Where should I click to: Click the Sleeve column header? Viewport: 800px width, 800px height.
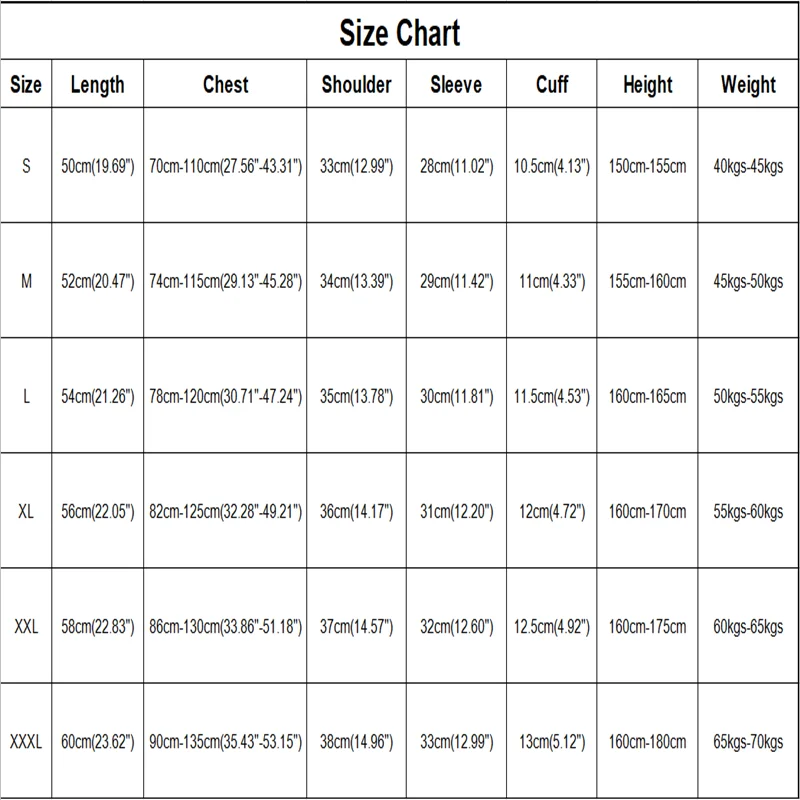tap(456, 85)
